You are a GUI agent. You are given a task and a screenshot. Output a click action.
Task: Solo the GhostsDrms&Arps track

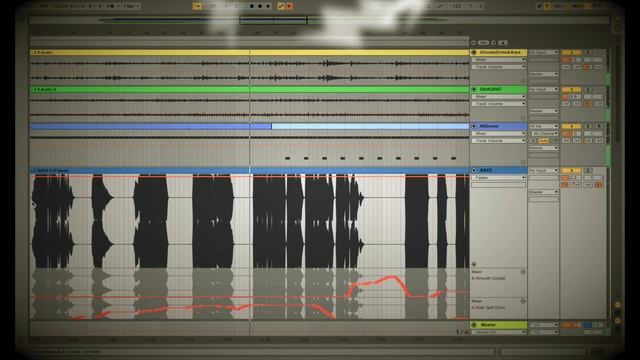pos(588,53)
